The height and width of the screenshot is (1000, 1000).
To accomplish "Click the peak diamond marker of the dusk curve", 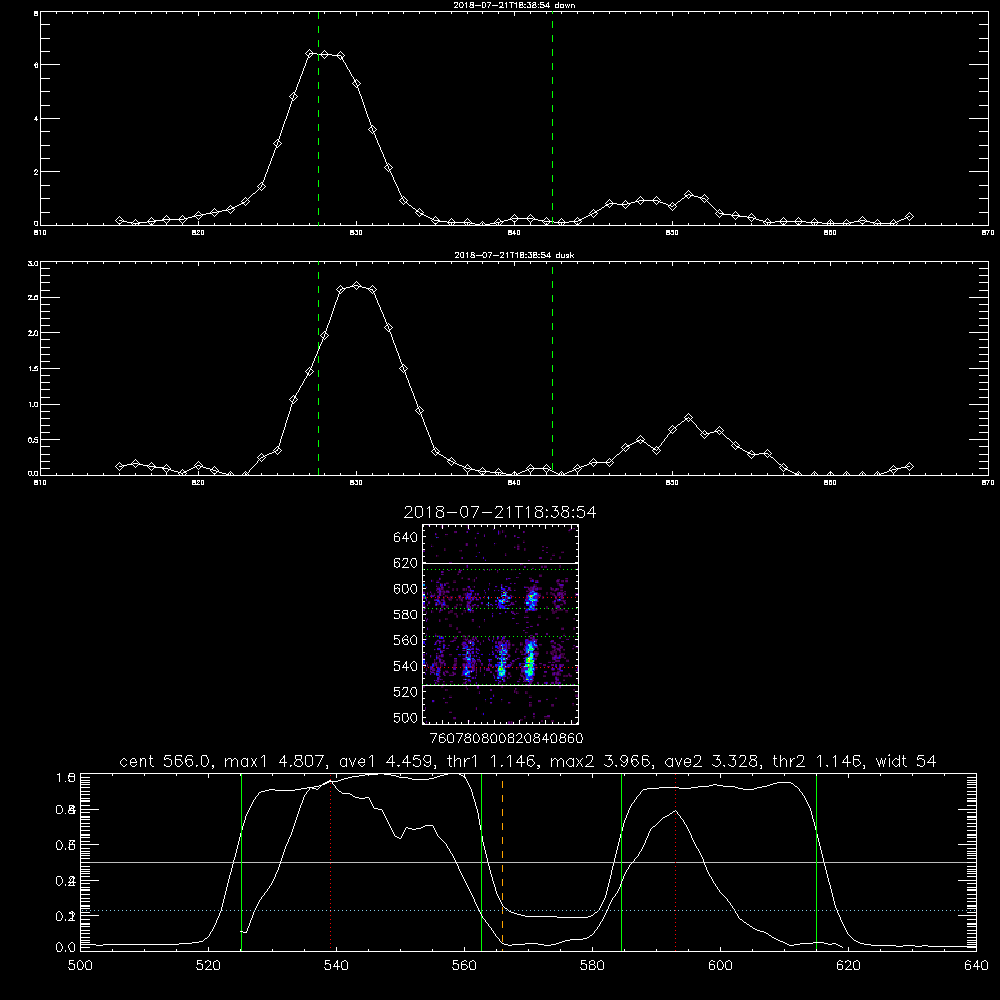I will [357, 286].
